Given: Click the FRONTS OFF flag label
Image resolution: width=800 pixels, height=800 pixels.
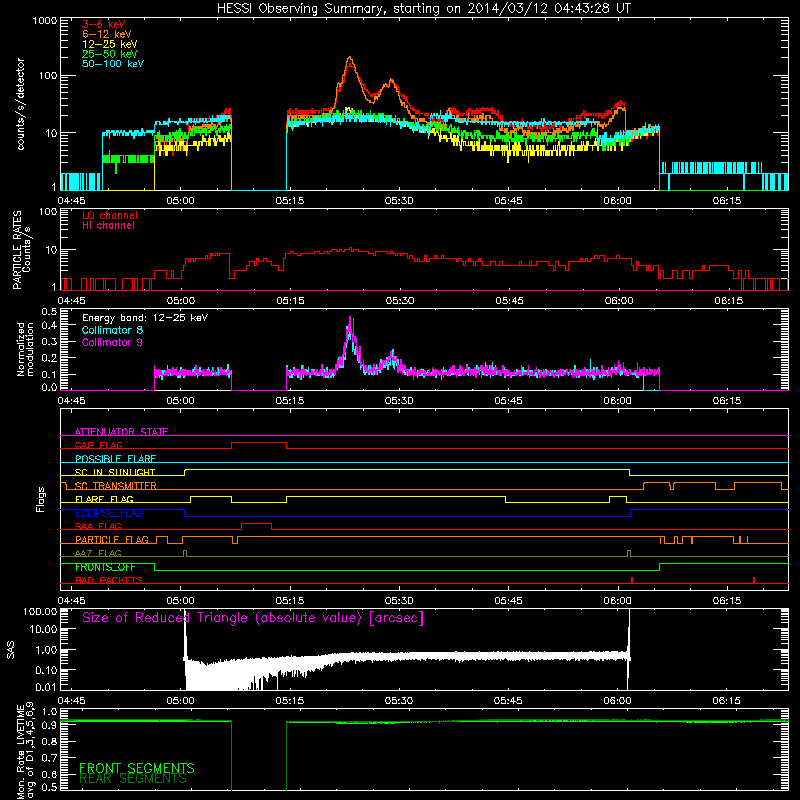Looking at the screenshot, I should (x=105, y=567).
